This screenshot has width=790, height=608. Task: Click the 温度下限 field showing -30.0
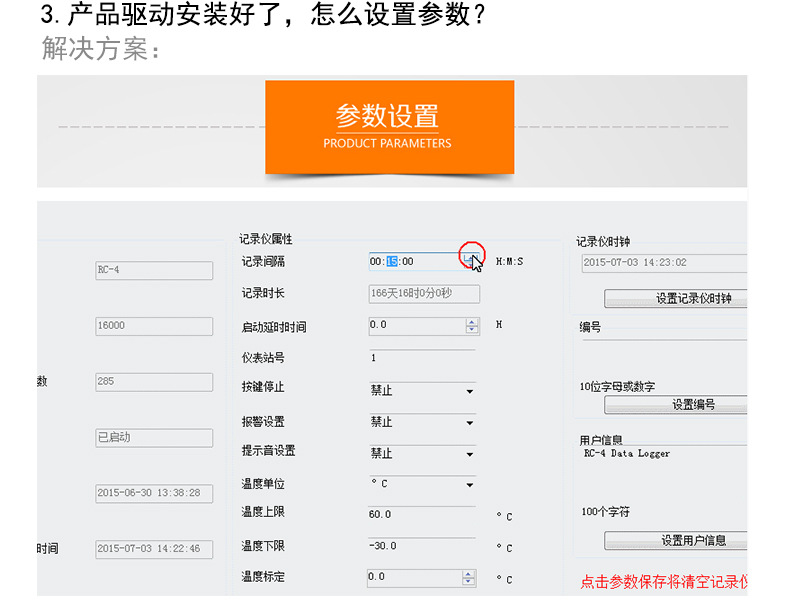tap(422, 546)
